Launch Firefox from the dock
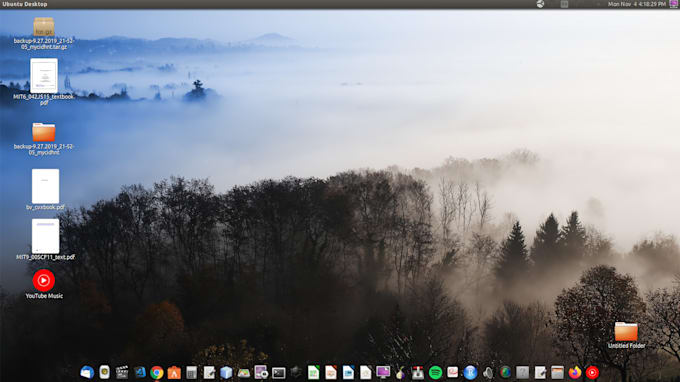Viewport: 680px width, 382px height. pos(575,372)
